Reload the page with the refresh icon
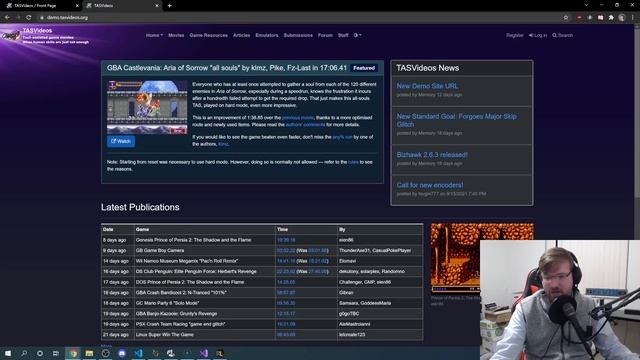 click(29, 18)
